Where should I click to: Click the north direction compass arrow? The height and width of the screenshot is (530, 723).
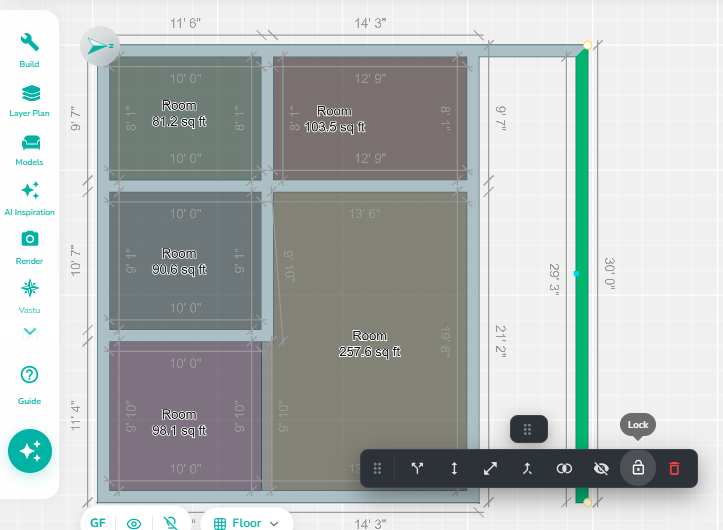[x=100, y=46]
